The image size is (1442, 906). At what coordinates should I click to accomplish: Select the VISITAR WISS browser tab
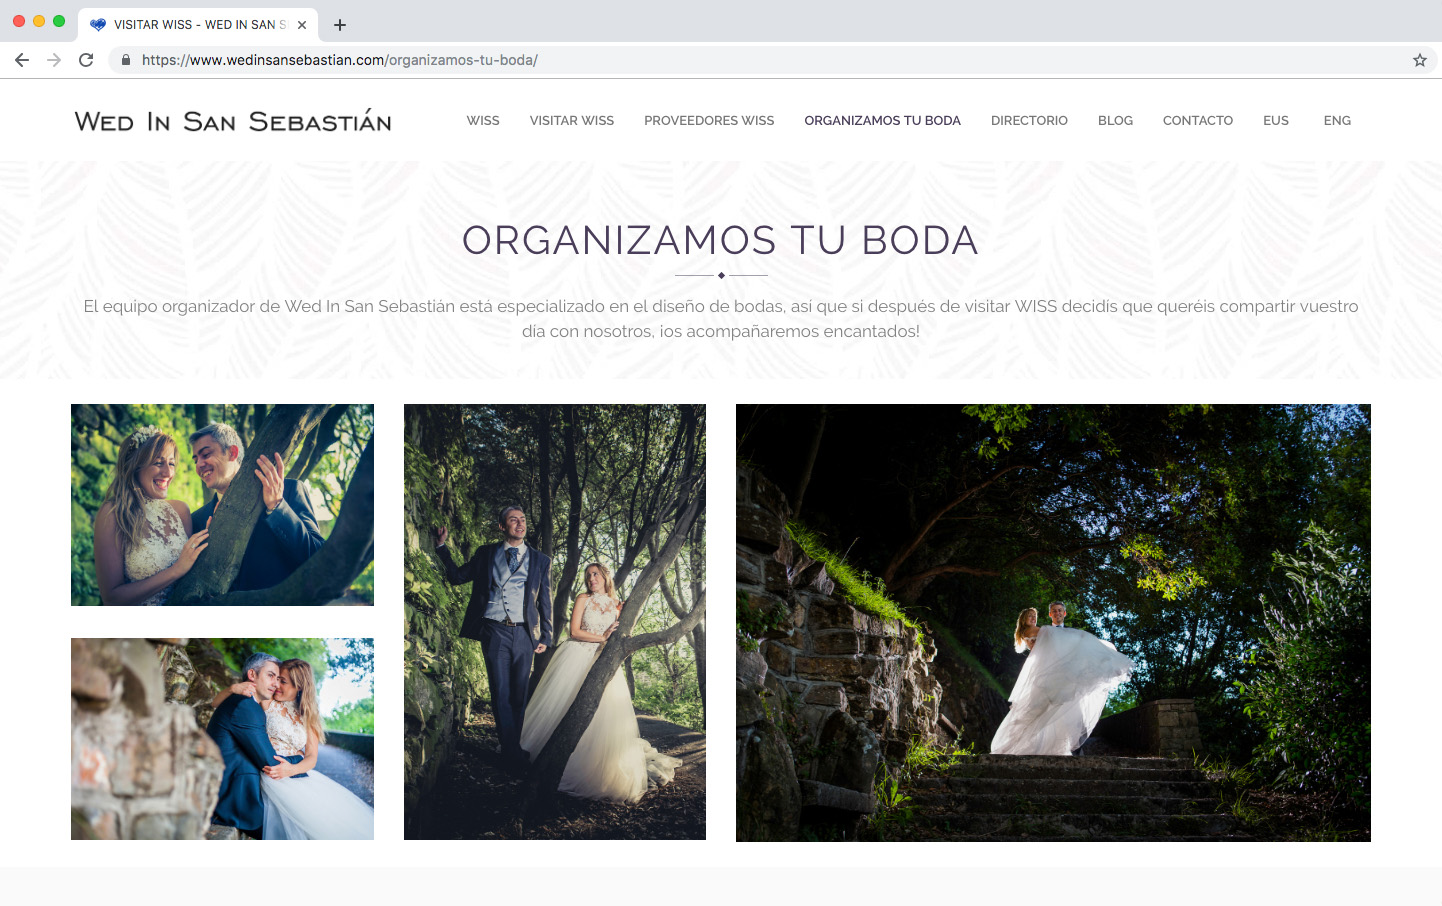(198, 25)
